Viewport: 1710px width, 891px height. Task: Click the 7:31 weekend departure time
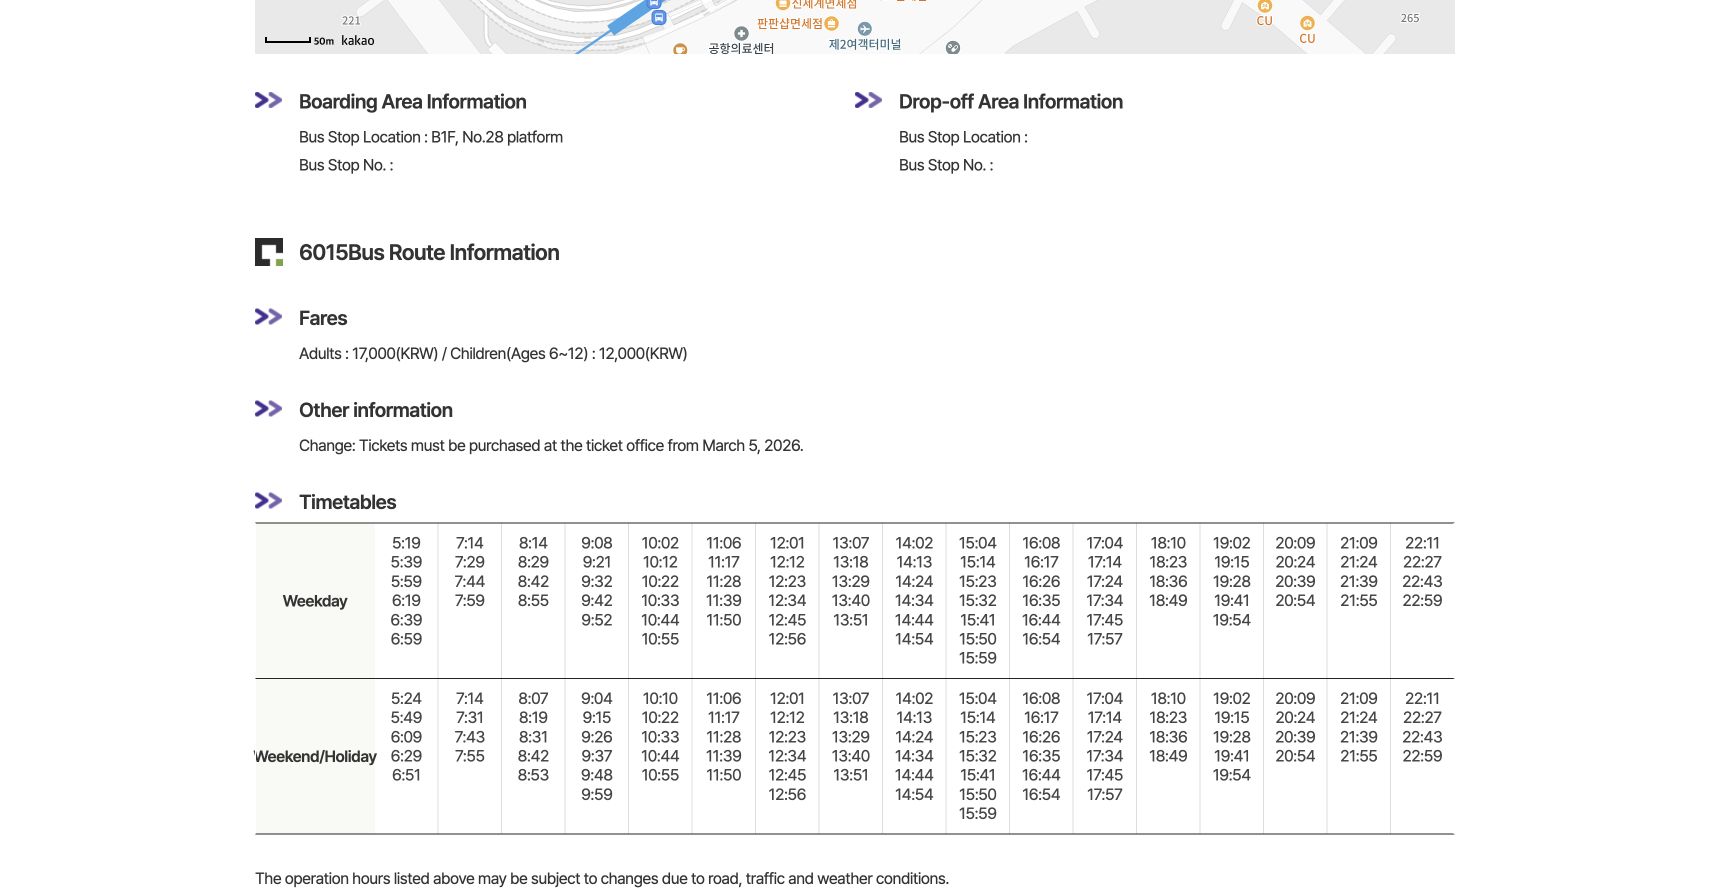(470, 717)
